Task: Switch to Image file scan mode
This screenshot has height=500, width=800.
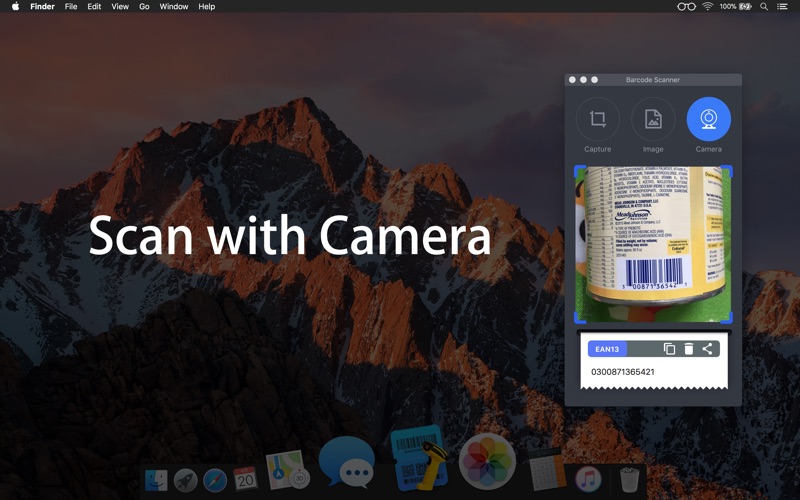Action: click(x=653, y=120)
